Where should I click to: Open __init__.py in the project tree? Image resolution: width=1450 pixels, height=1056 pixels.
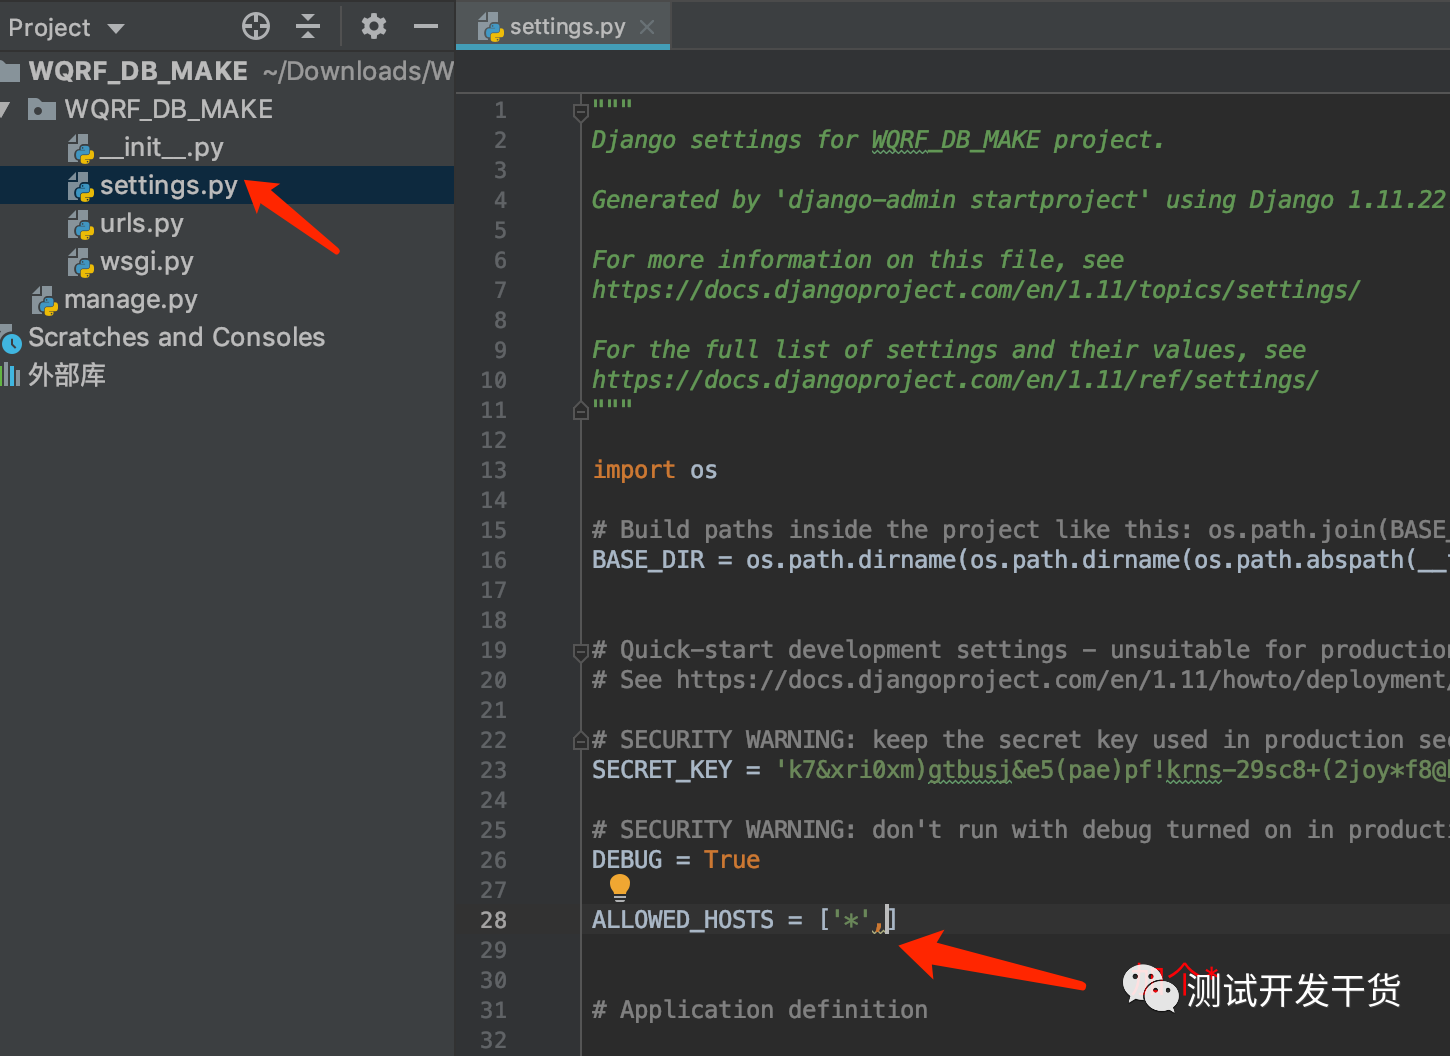[x=161, y=148]
